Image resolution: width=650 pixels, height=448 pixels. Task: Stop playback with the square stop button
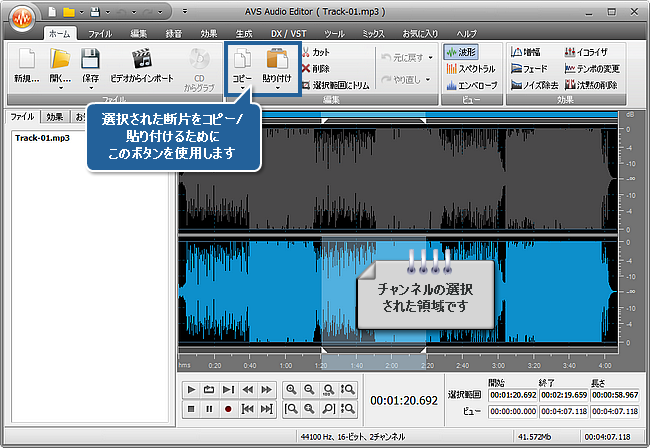[191, 409]
